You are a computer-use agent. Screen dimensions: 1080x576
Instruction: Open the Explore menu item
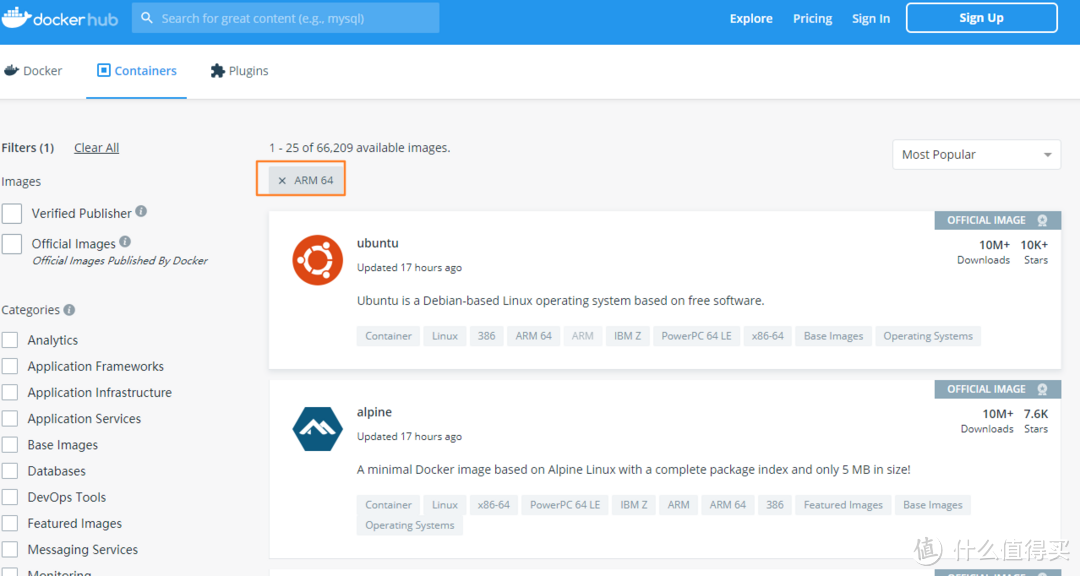click(x=751, y=19)
